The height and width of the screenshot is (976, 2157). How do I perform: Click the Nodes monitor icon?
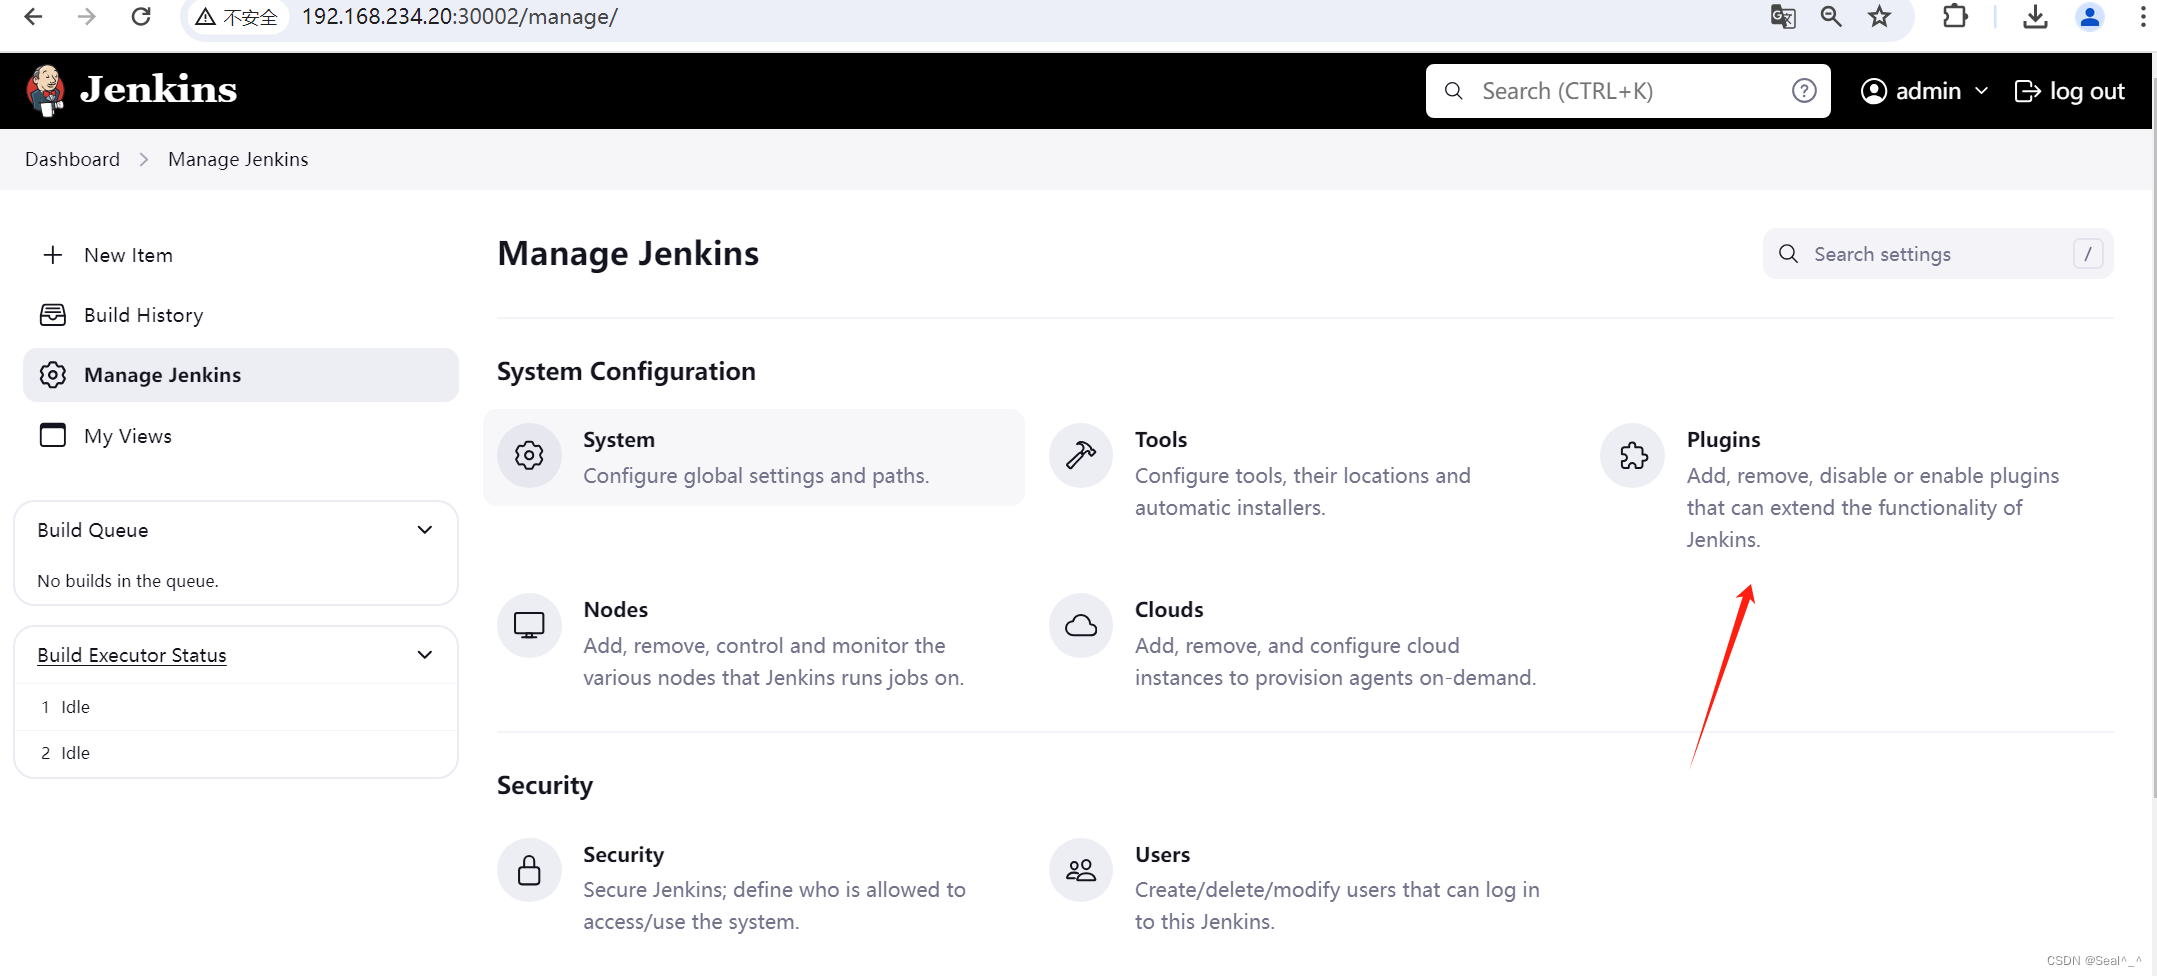[x=529, y=626]
